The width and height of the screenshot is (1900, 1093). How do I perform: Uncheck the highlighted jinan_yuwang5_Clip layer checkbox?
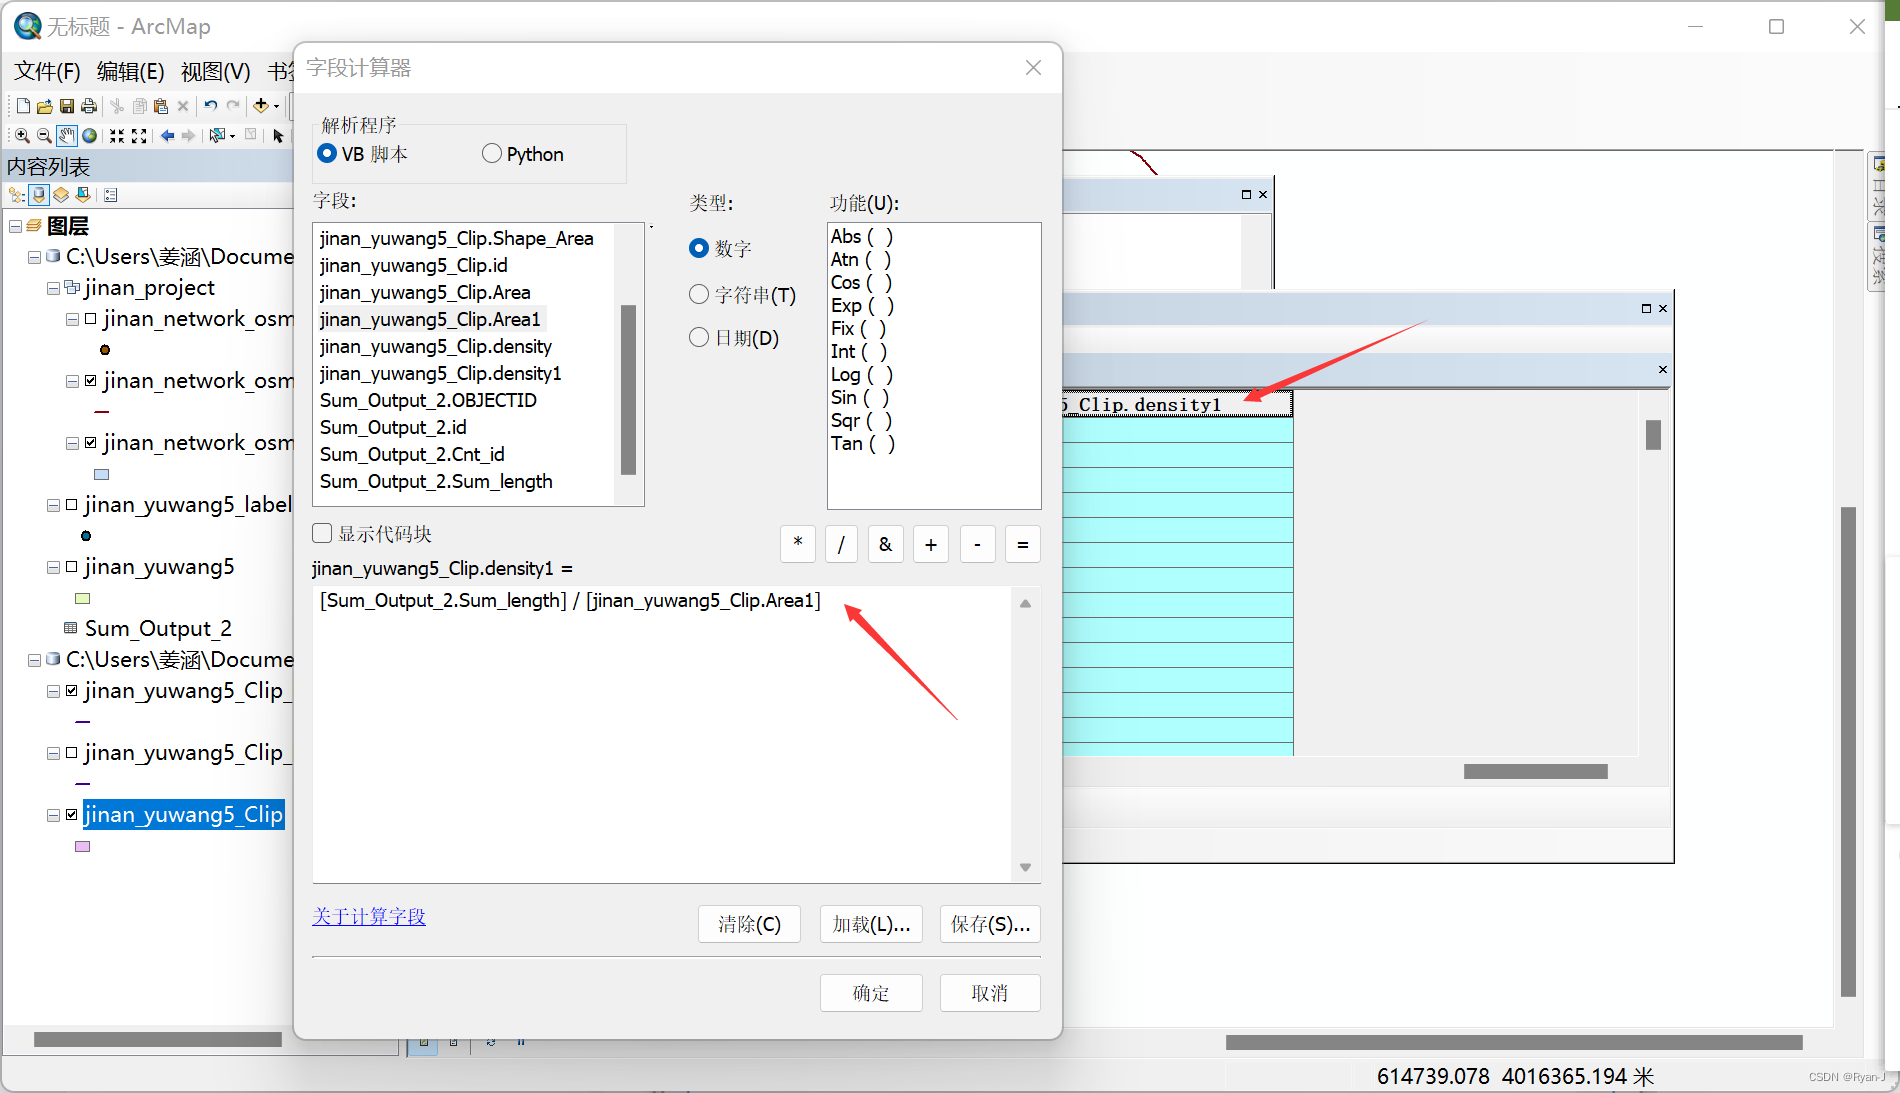[72, 815]
